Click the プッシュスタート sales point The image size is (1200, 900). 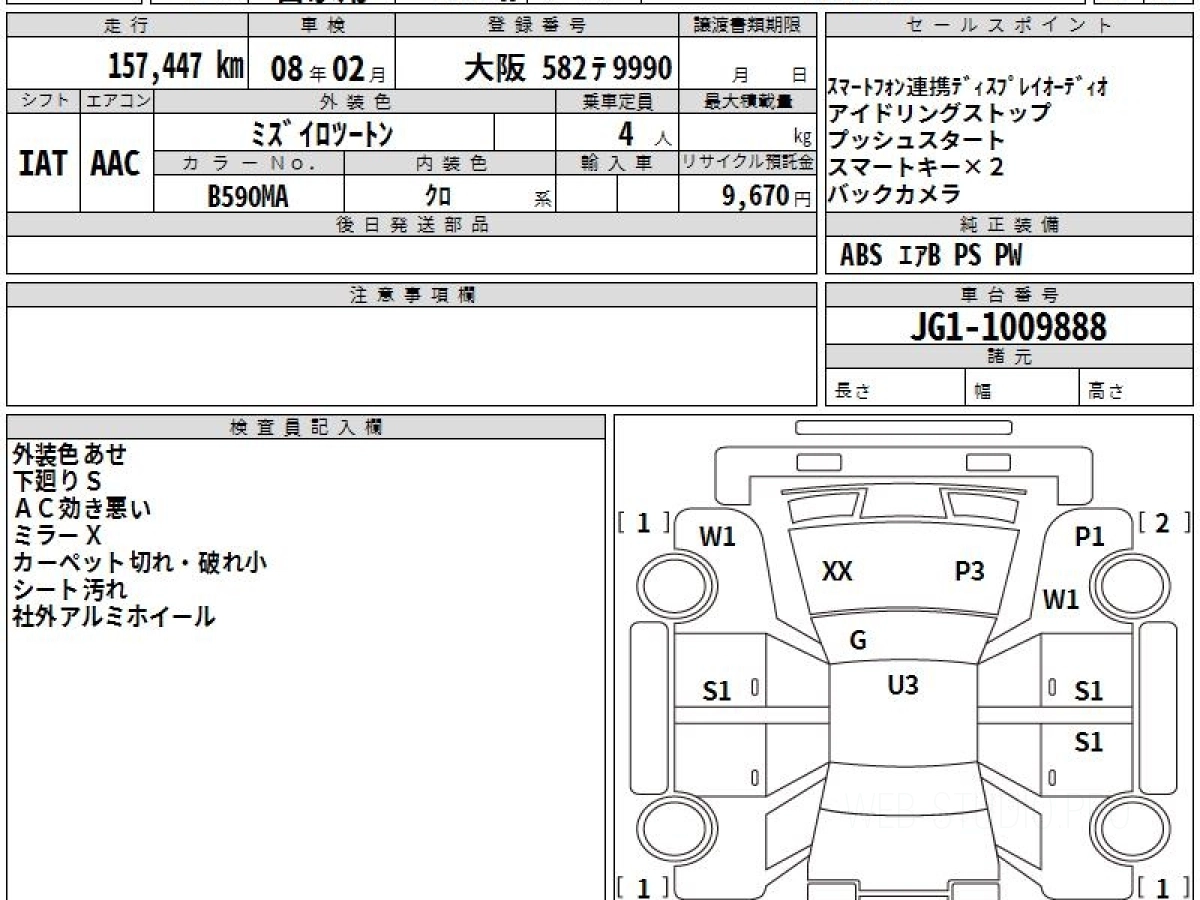click(916, 140)
